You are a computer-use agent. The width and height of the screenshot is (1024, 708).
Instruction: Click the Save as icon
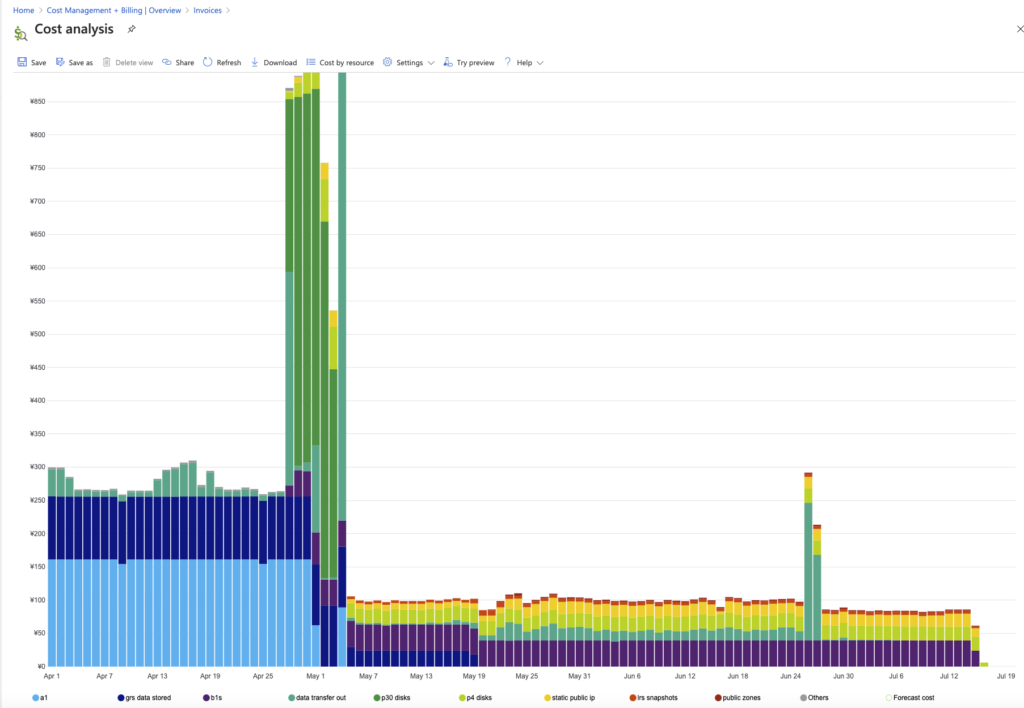point(61,62)
